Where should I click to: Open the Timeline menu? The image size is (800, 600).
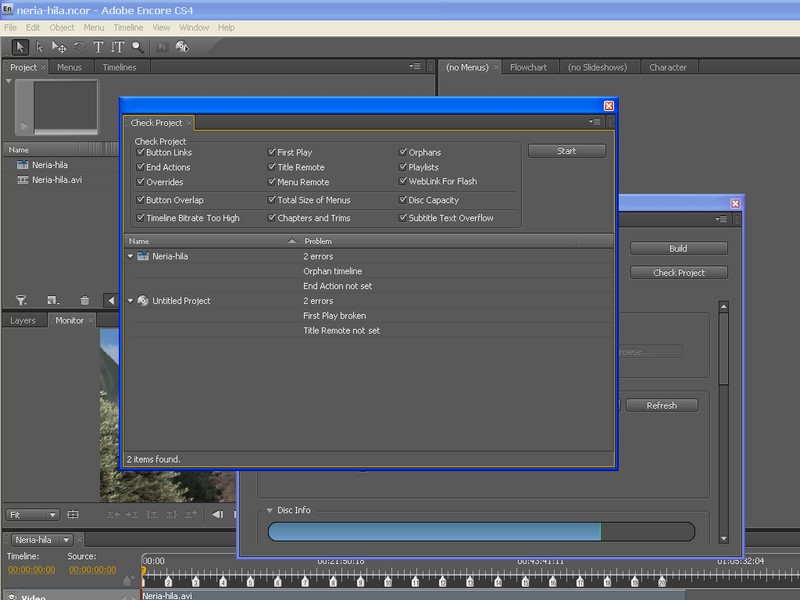point(128,27)
